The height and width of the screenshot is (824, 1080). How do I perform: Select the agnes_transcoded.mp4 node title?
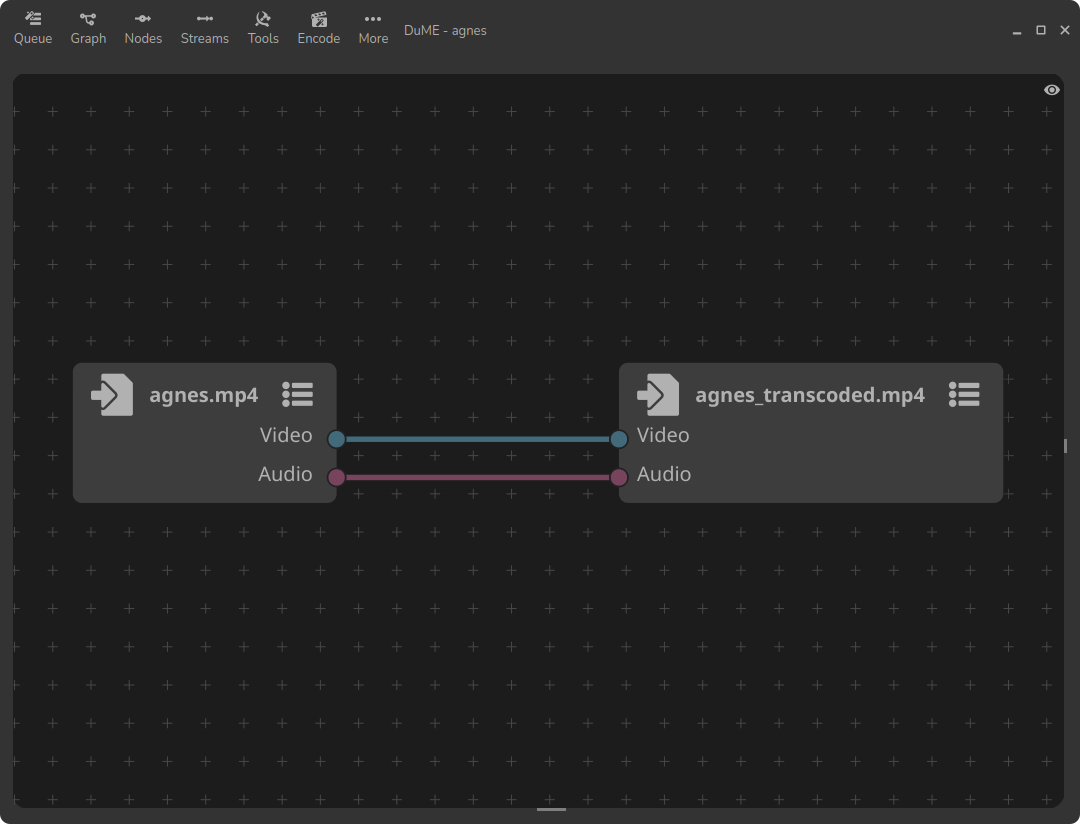(810, 395)
